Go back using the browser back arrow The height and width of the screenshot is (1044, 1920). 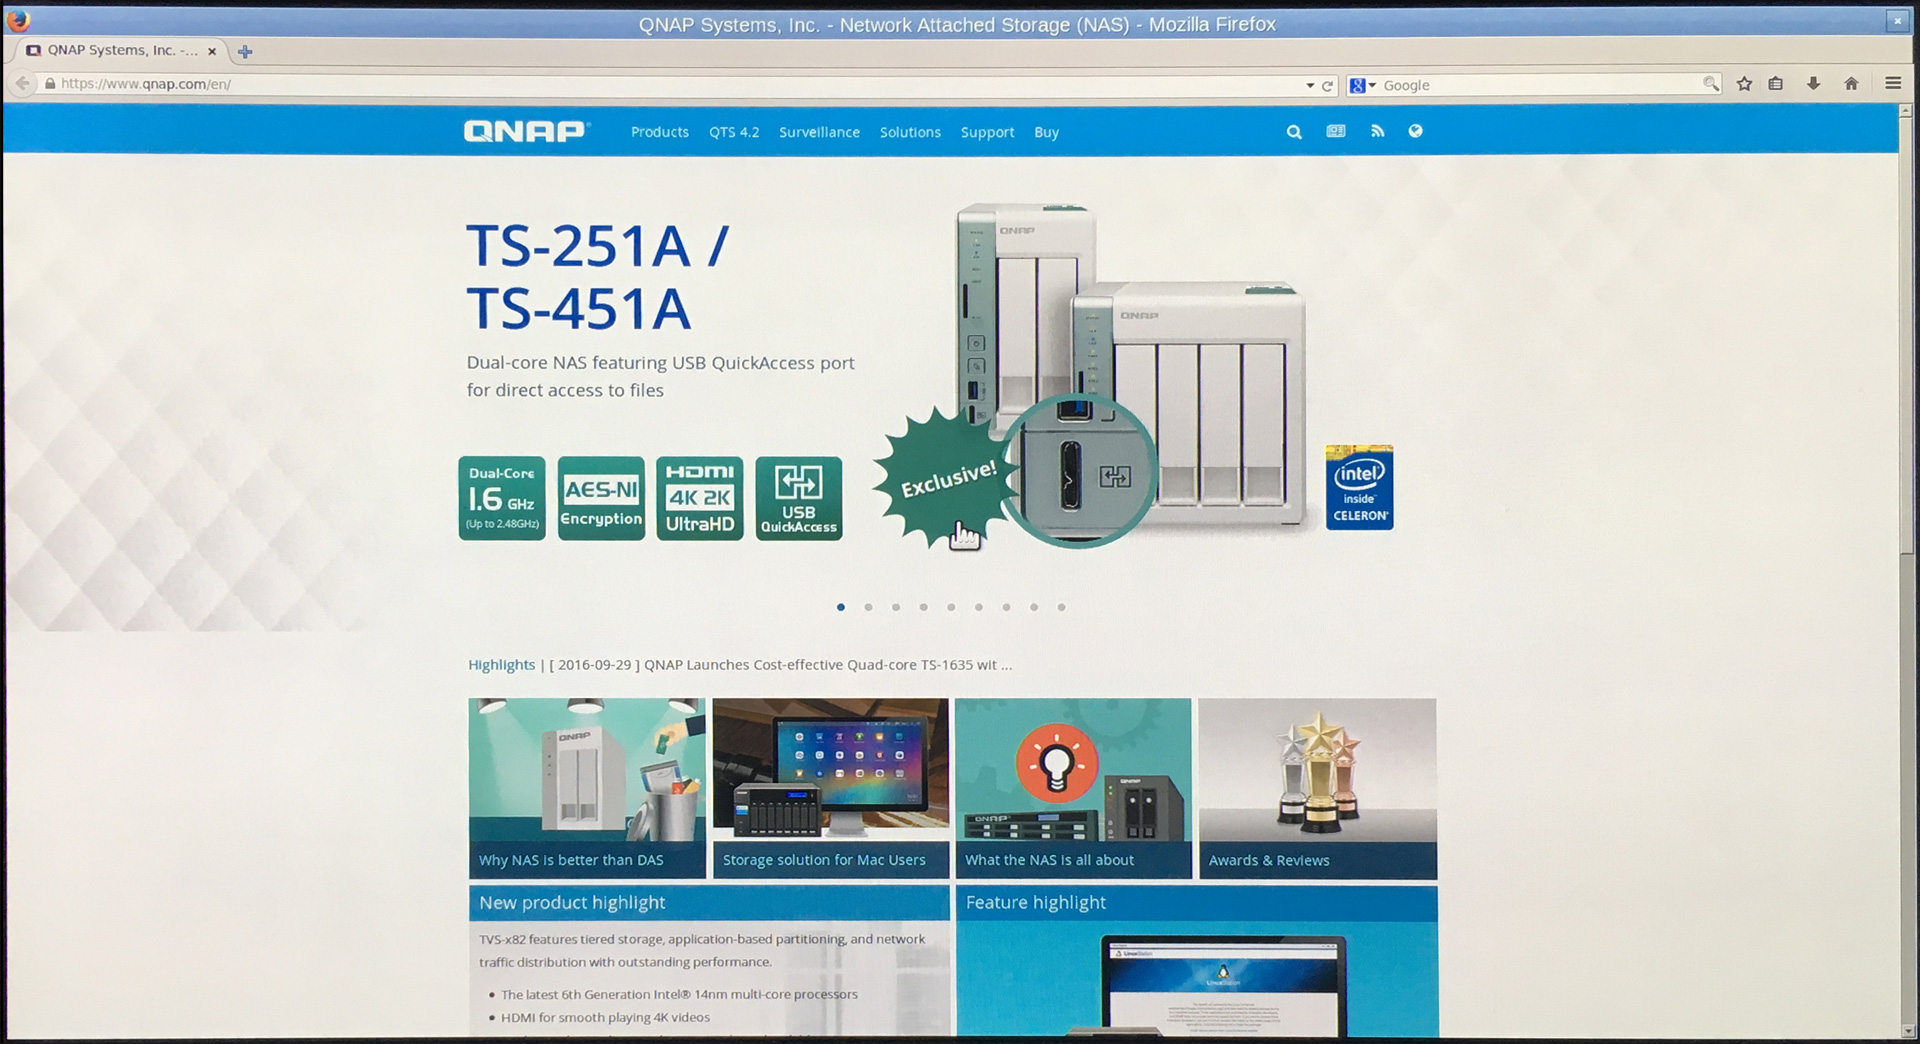(x=22, y=84)
